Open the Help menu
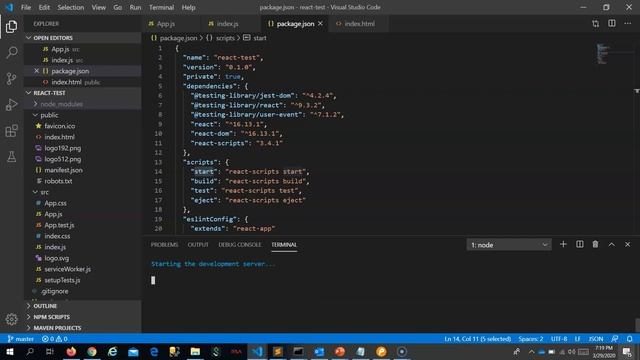 188,7
